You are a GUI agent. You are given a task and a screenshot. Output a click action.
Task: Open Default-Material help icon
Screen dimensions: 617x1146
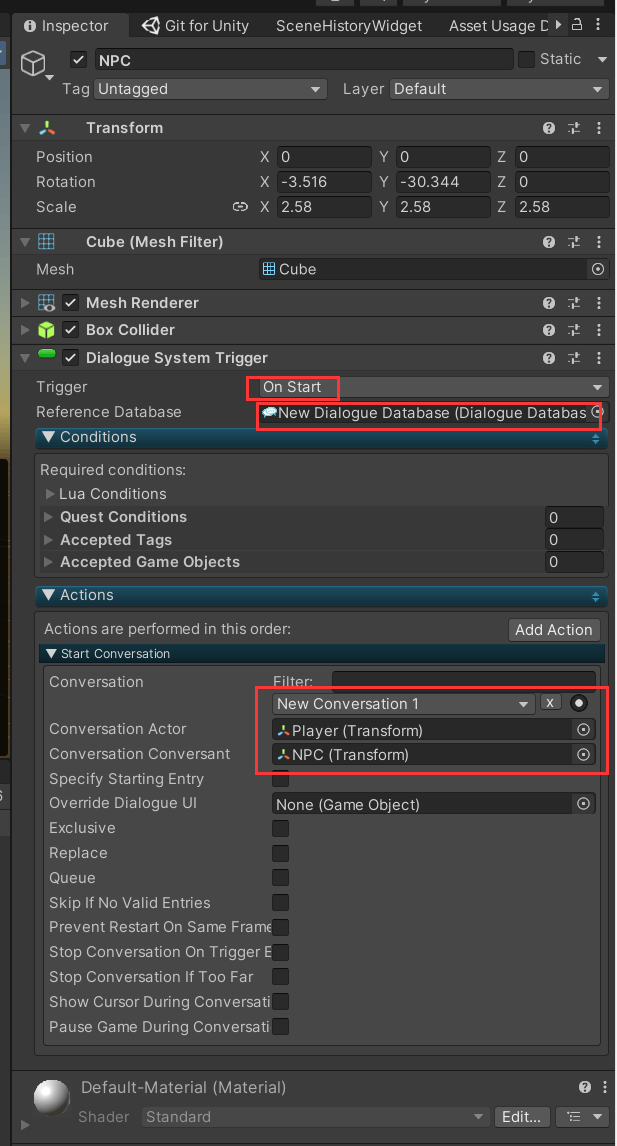point(585,1087)
